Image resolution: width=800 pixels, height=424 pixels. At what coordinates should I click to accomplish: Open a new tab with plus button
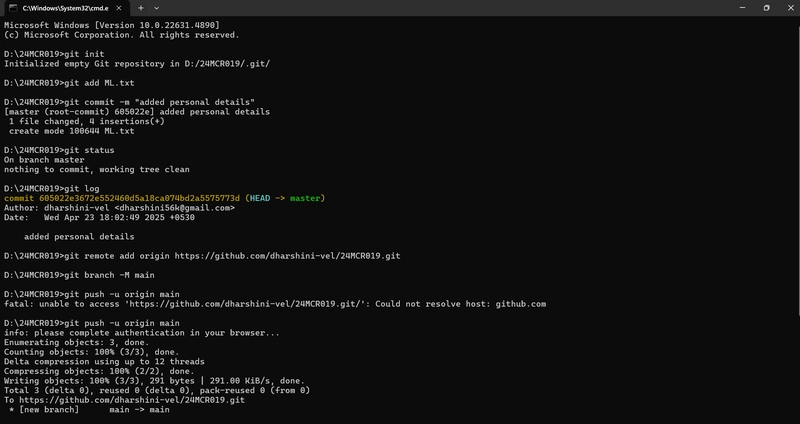[140, 8]
